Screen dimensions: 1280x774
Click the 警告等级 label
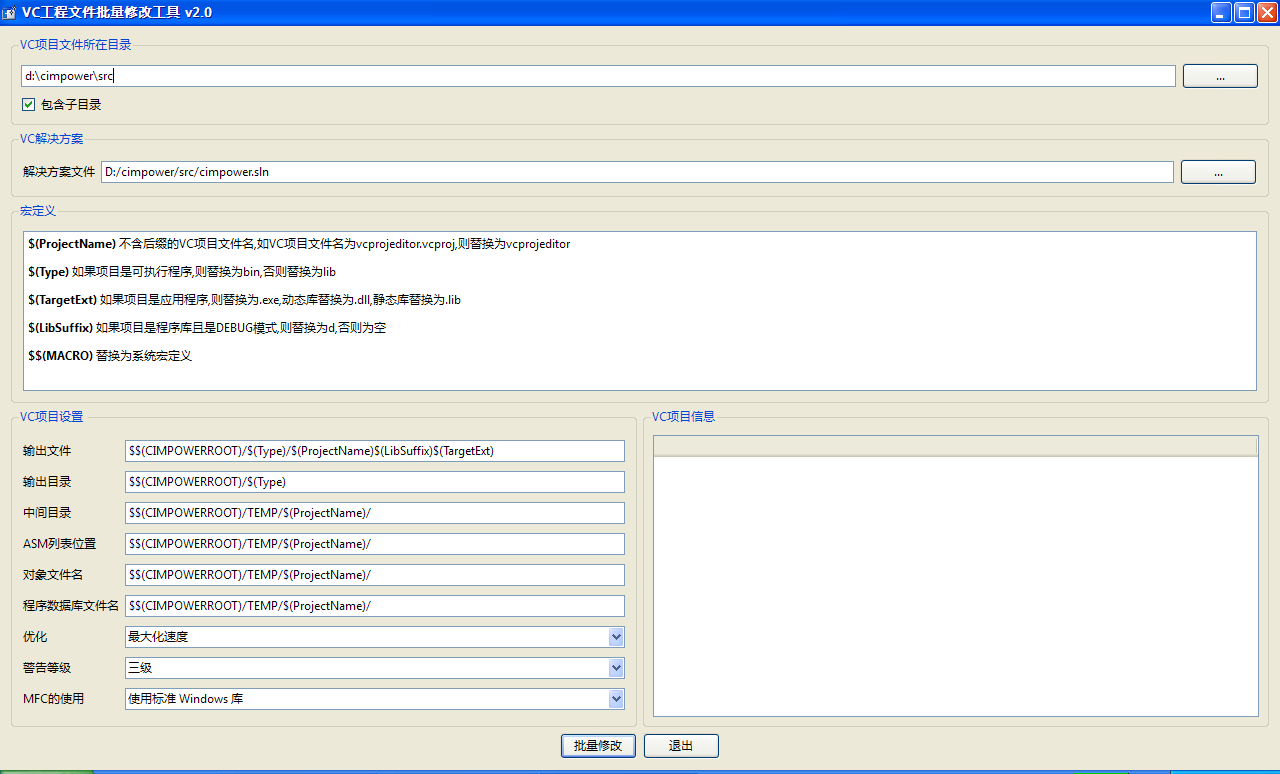[47, 668]
